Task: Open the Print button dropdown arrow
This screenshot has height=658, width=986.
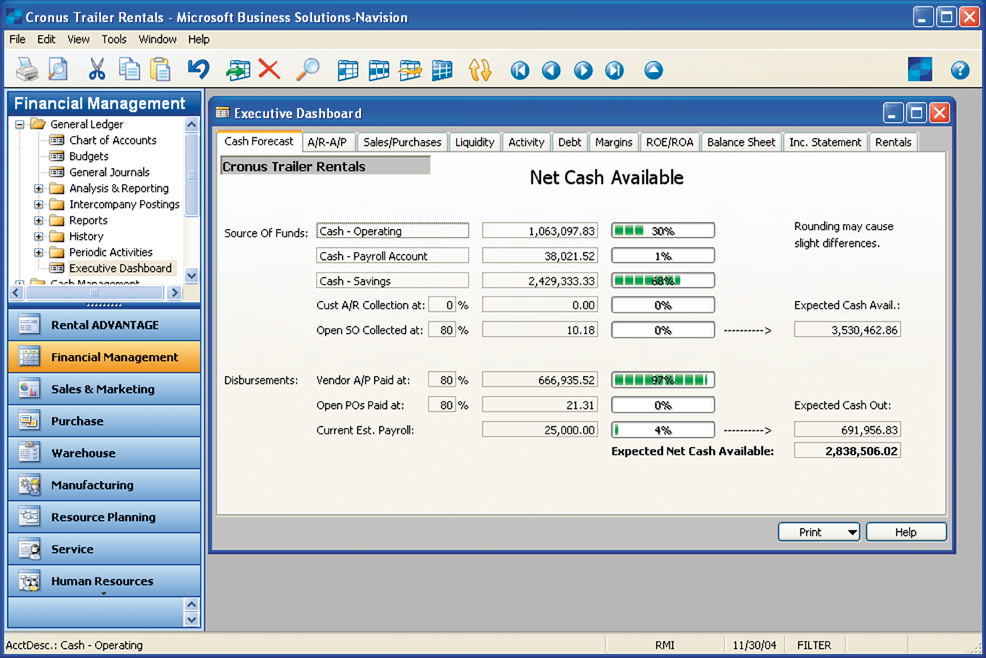Action: (x=851, y=532)
